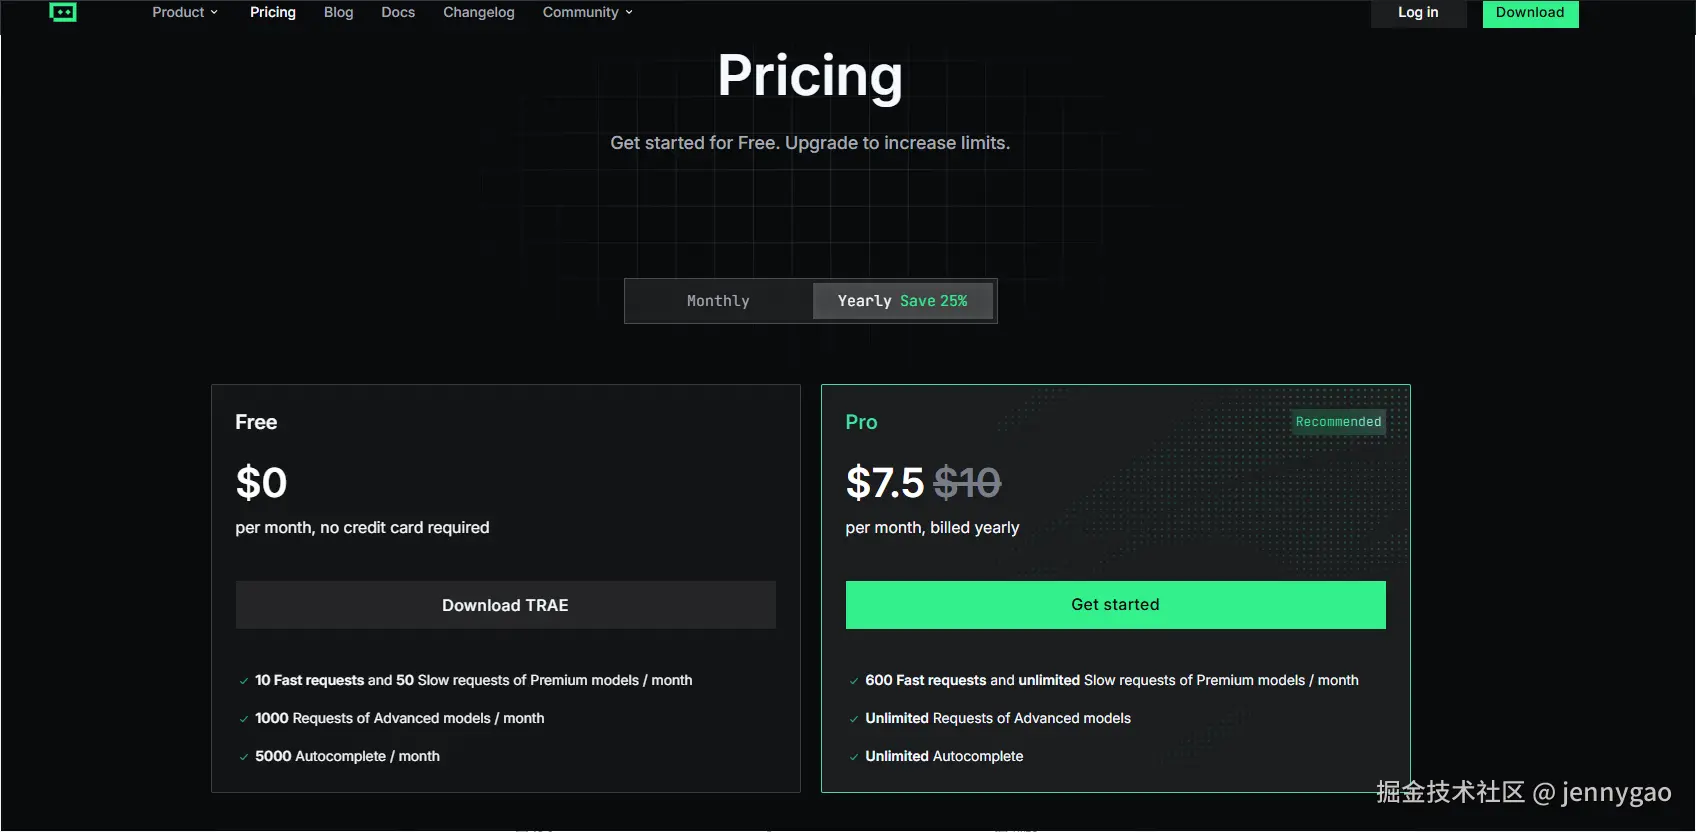Open the Changelog page
The height and width of the screenshot is (832, 1696).
coord(478,12)
